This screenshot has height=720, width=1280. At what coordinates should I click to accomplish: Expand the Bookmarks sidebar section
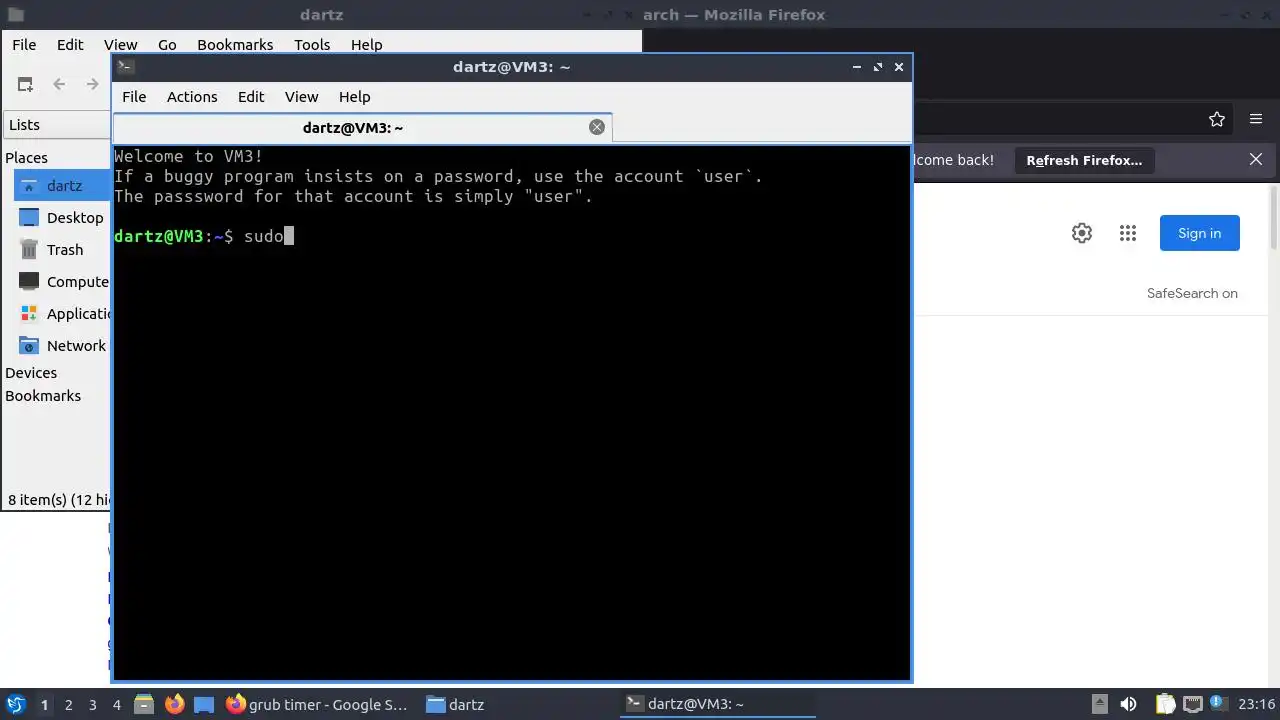pyautogui.click(x=43, y=396)
